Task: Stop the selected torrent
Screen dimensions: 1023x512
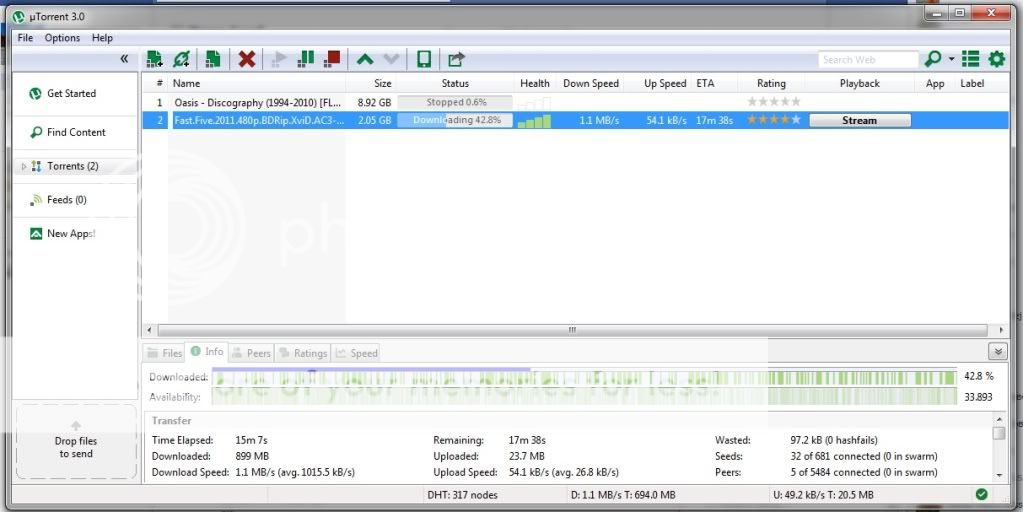Action: coord(332,60)
